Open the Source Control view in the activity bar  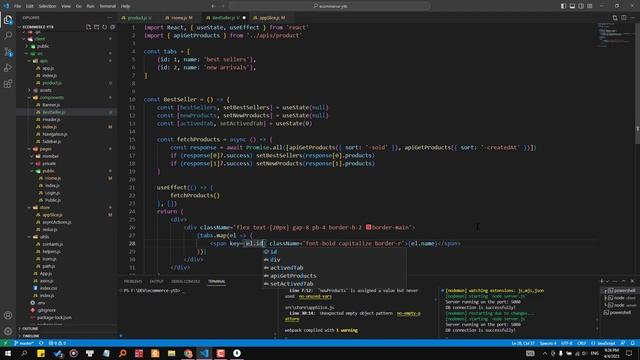[8, 52]
